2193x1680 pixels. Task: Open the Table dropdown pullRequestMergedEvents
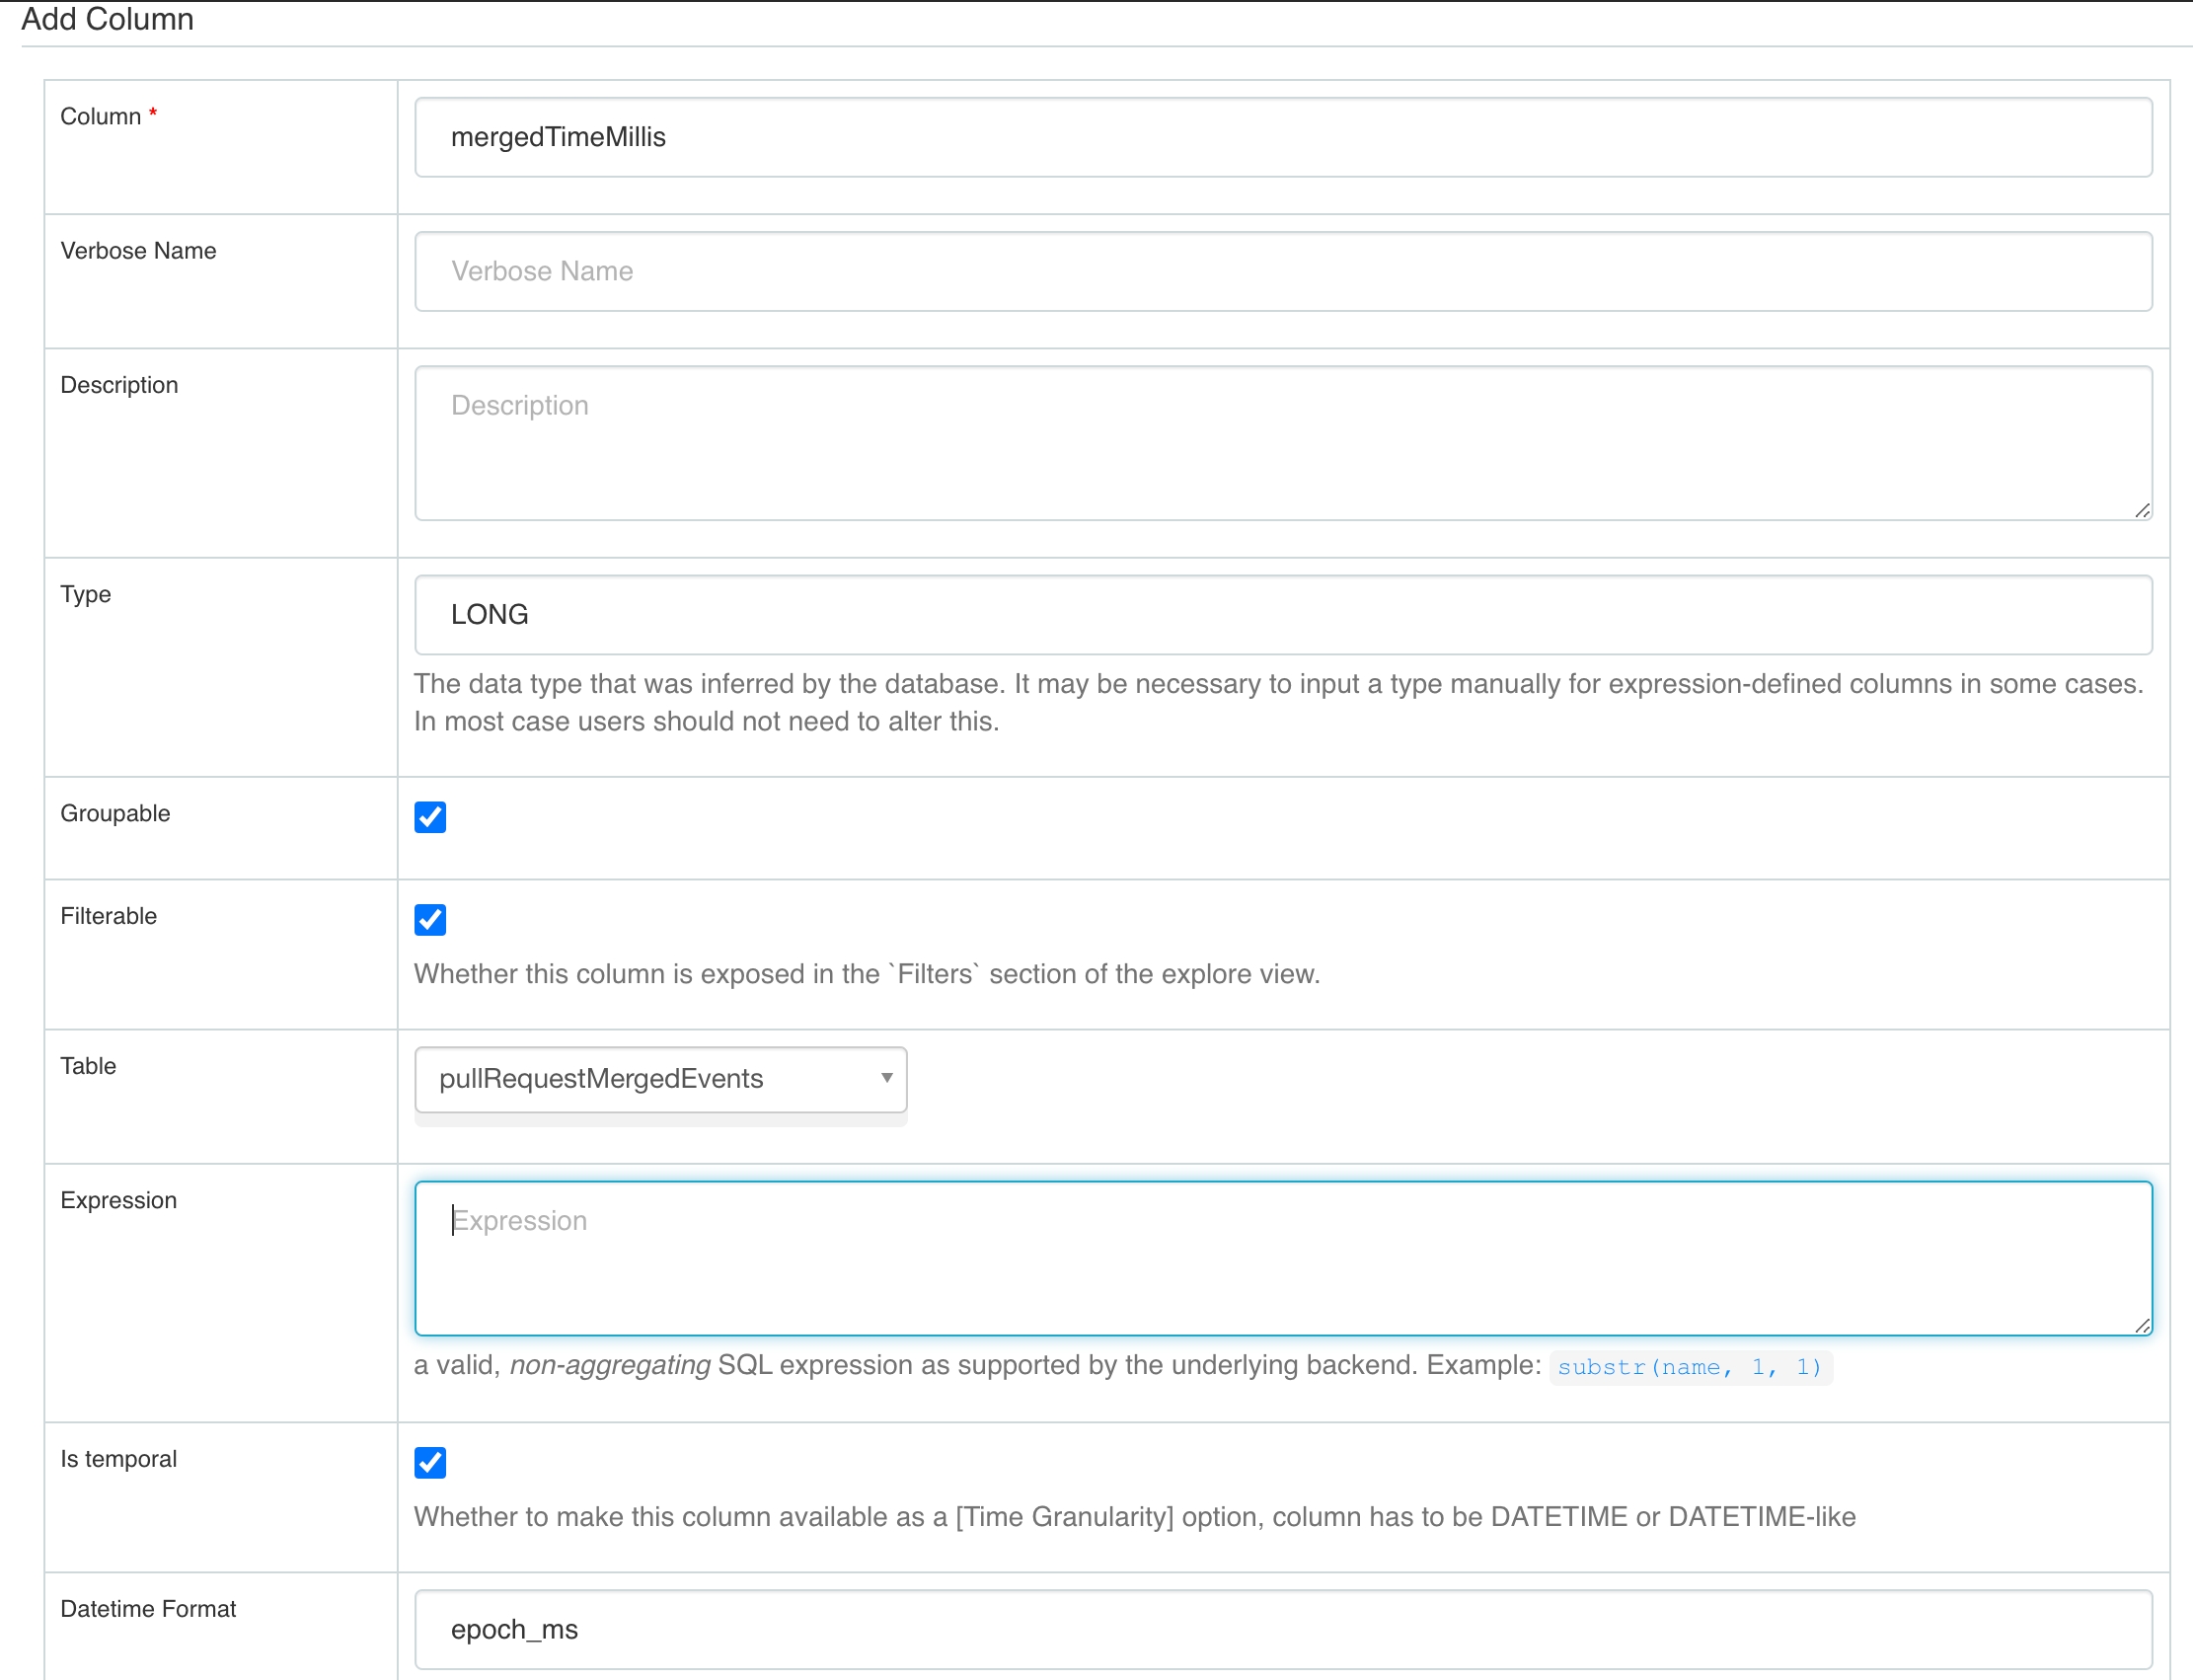(650, 1079)
